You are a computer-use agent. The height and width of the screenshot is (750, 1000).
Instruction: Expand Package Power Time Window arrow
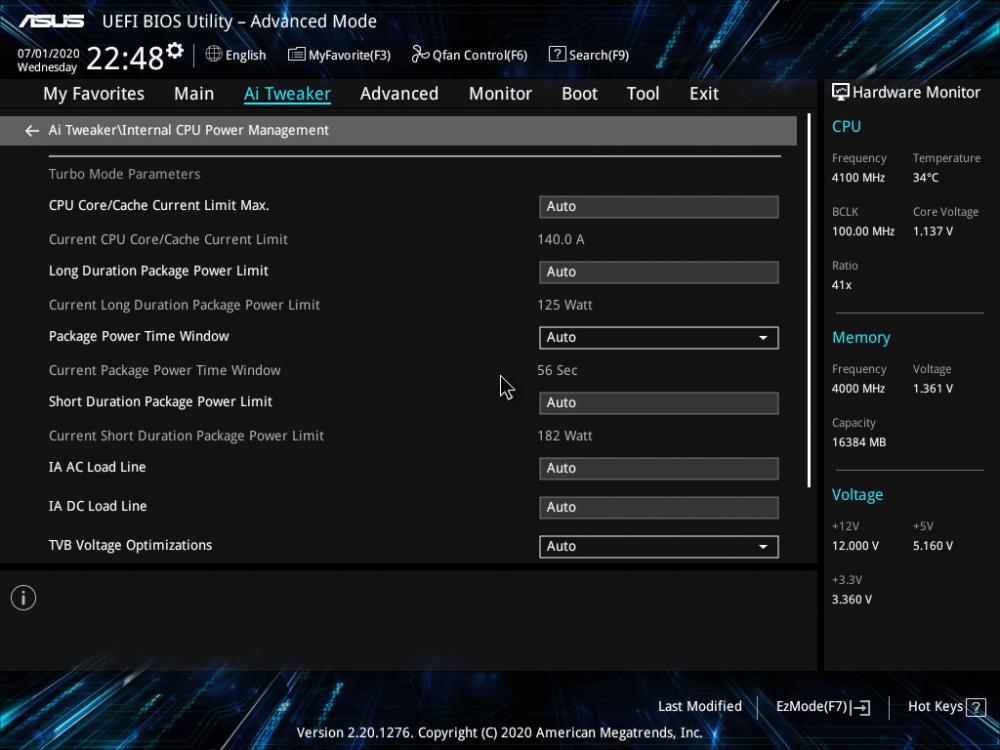click(x=763, y=337)
